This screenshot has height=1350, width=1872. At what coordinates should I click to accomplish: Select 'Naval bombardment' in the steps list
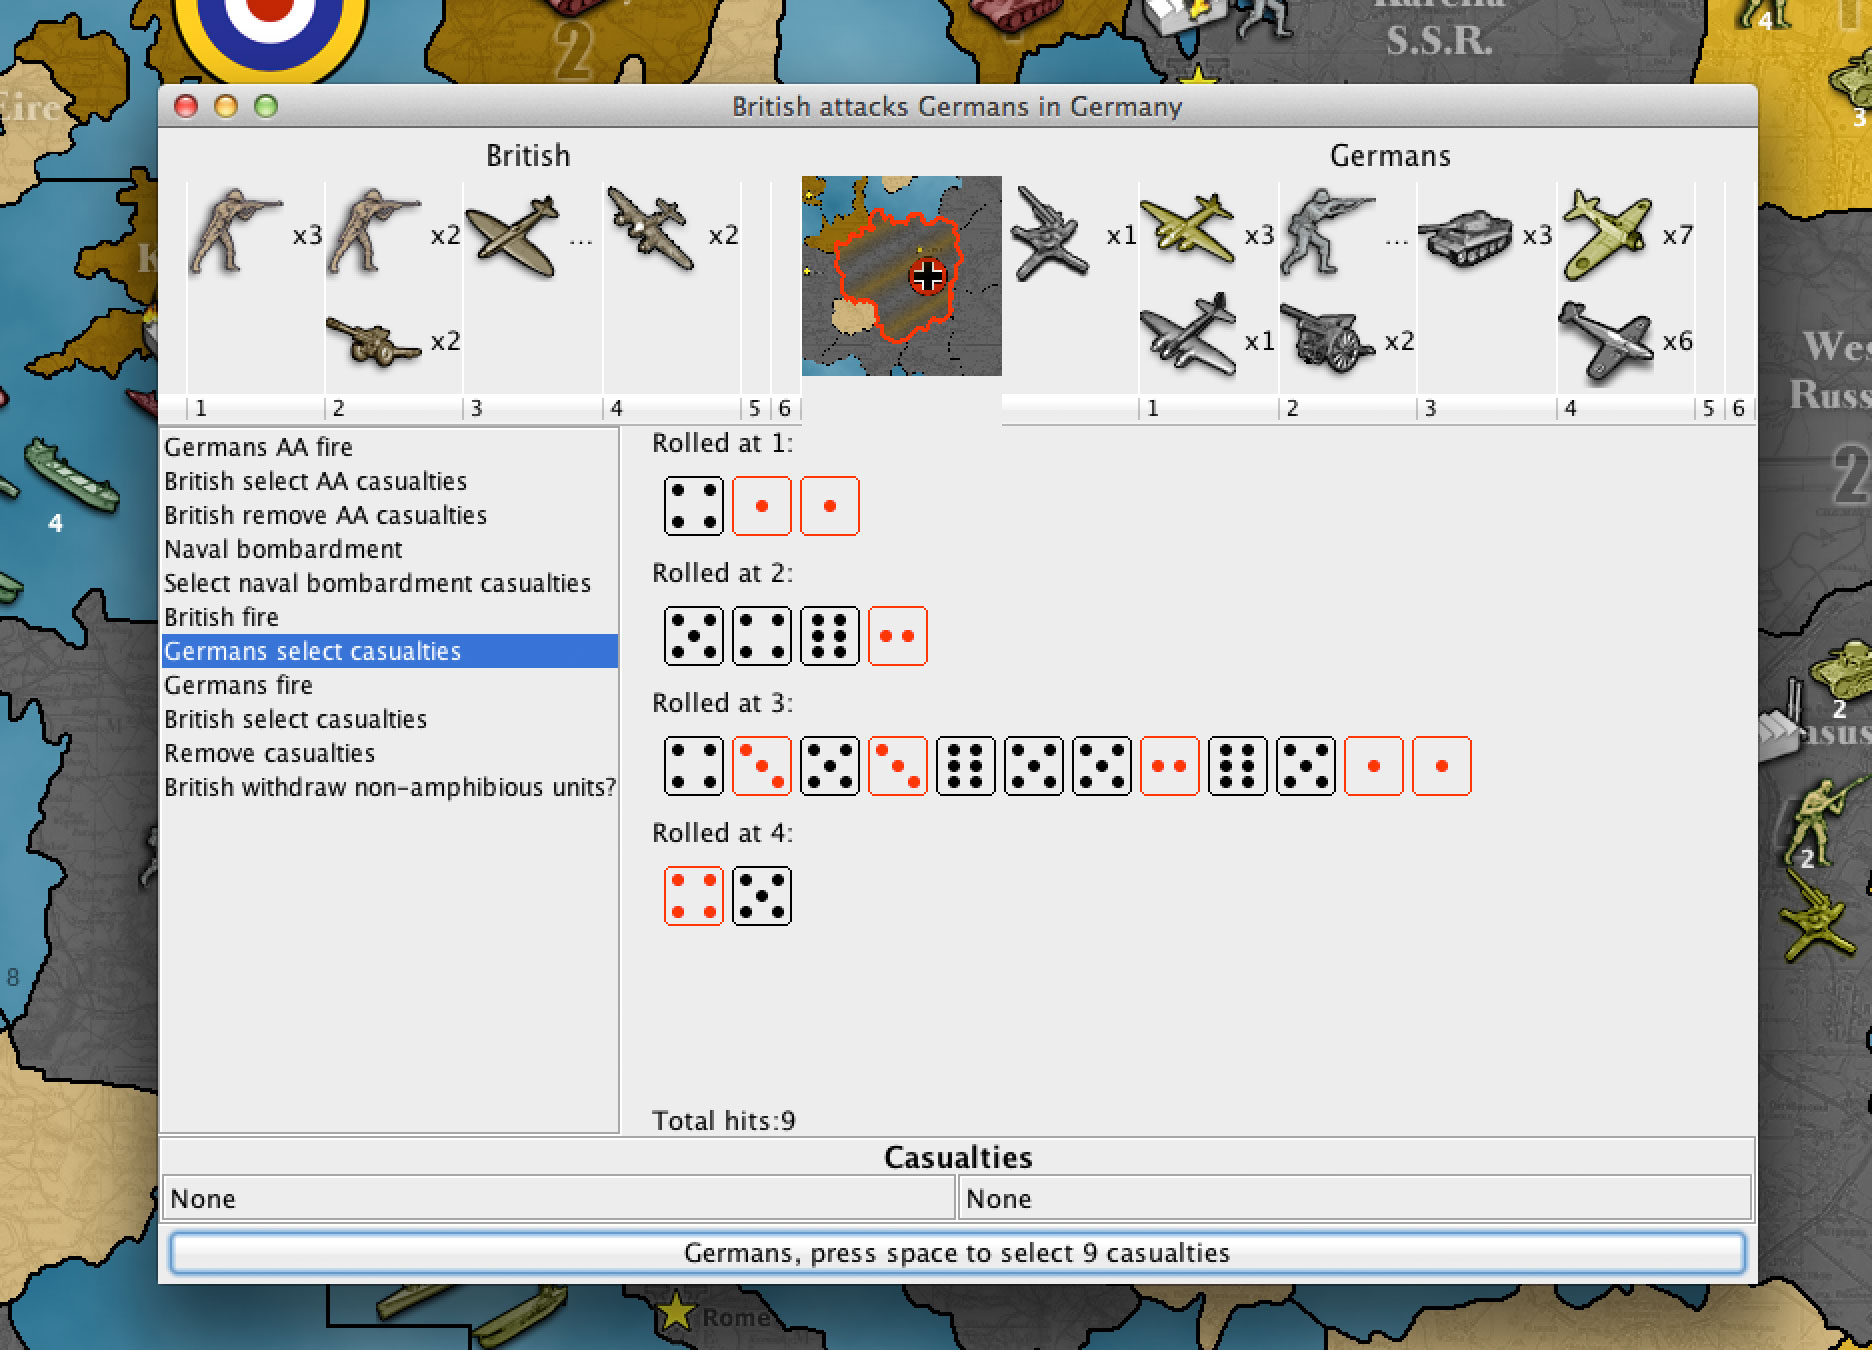[283, 549]
